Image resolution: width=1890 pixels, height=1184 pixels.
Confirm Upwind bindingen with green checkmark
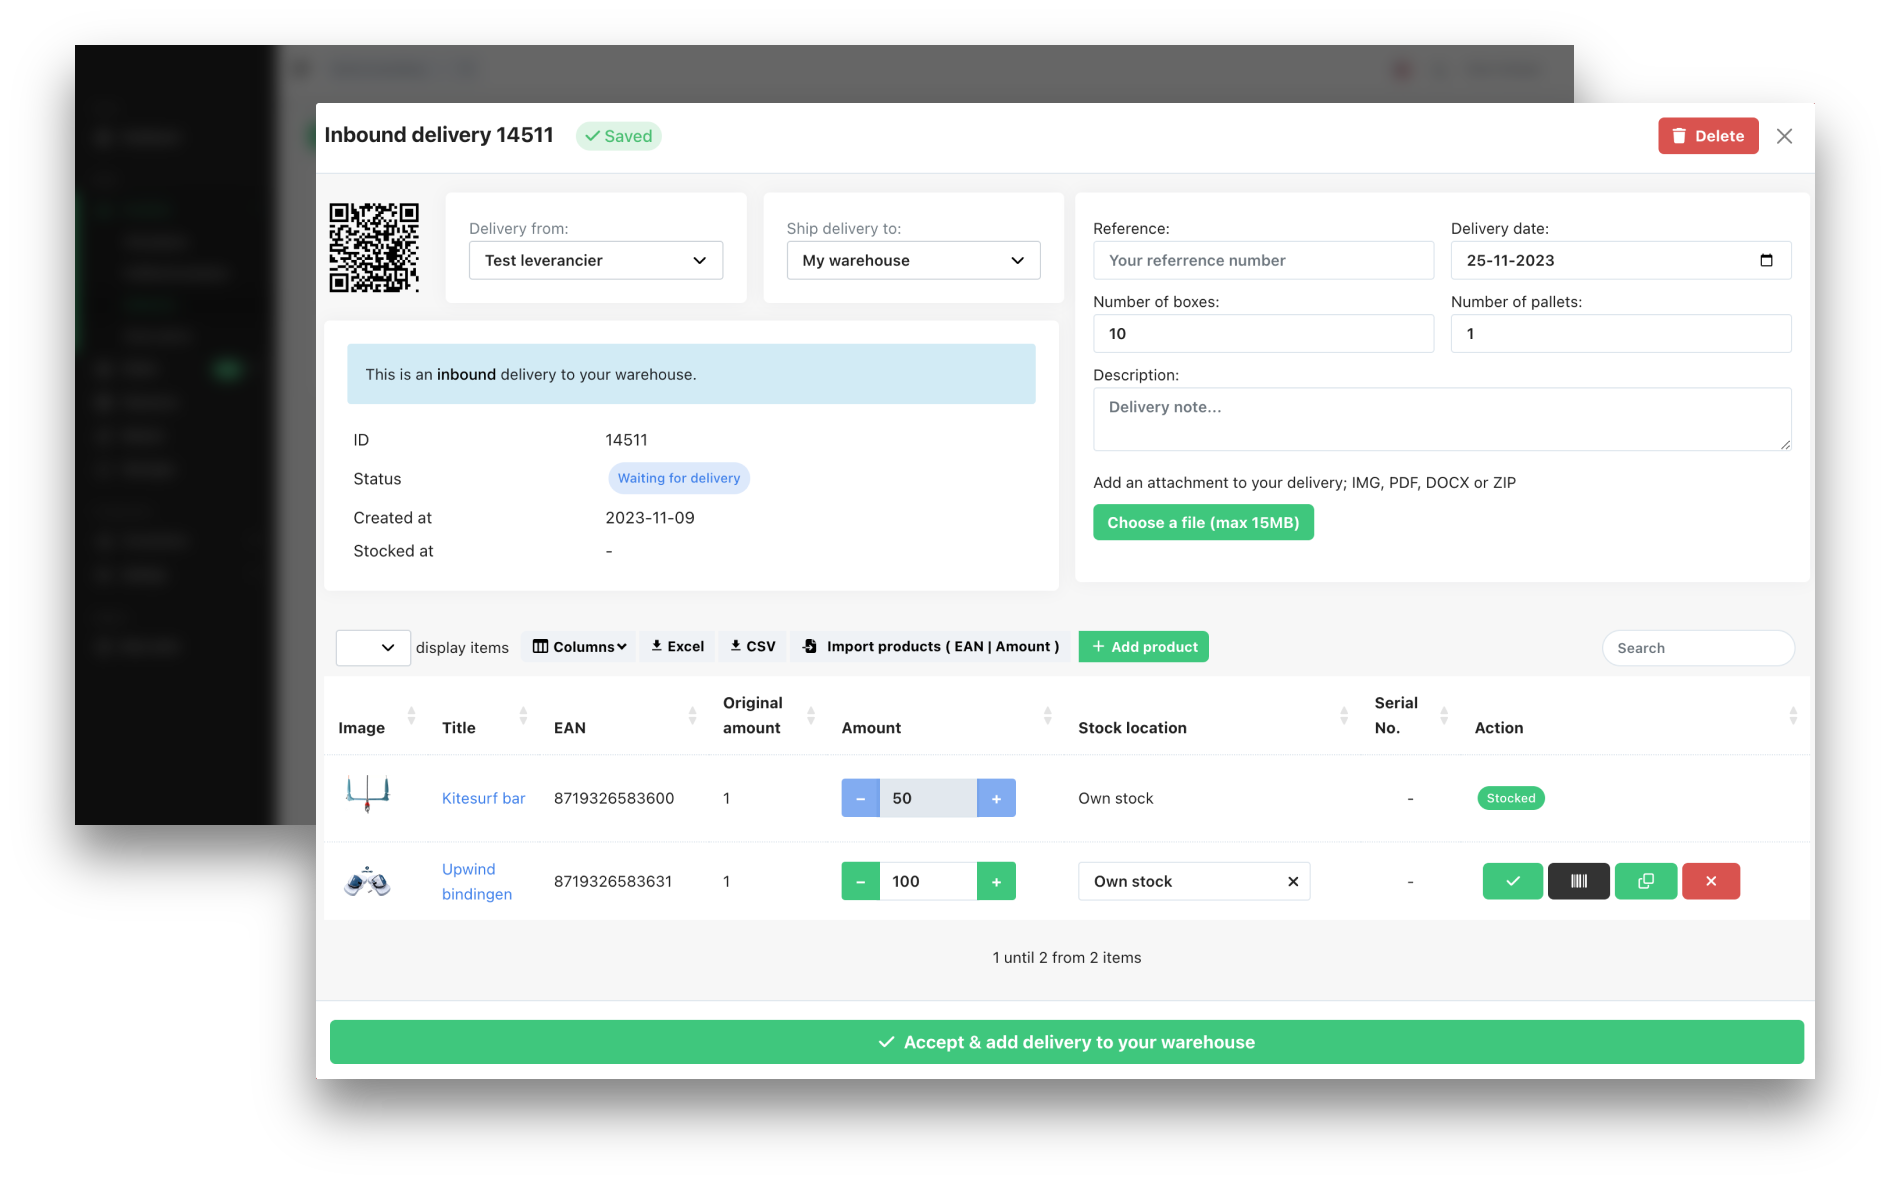tap(1512, 881)
